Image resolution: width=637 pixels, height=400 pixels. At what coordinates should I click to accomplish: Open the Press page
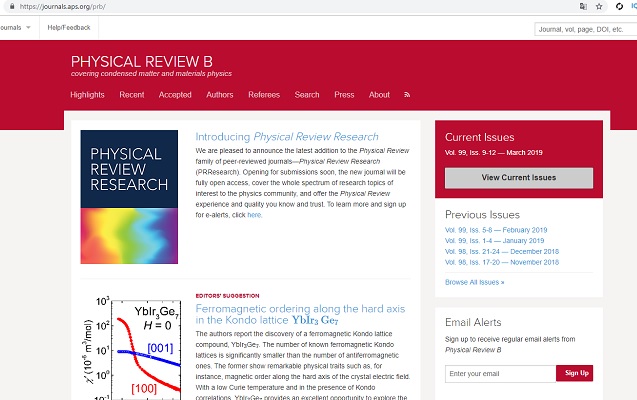(344, 95)
